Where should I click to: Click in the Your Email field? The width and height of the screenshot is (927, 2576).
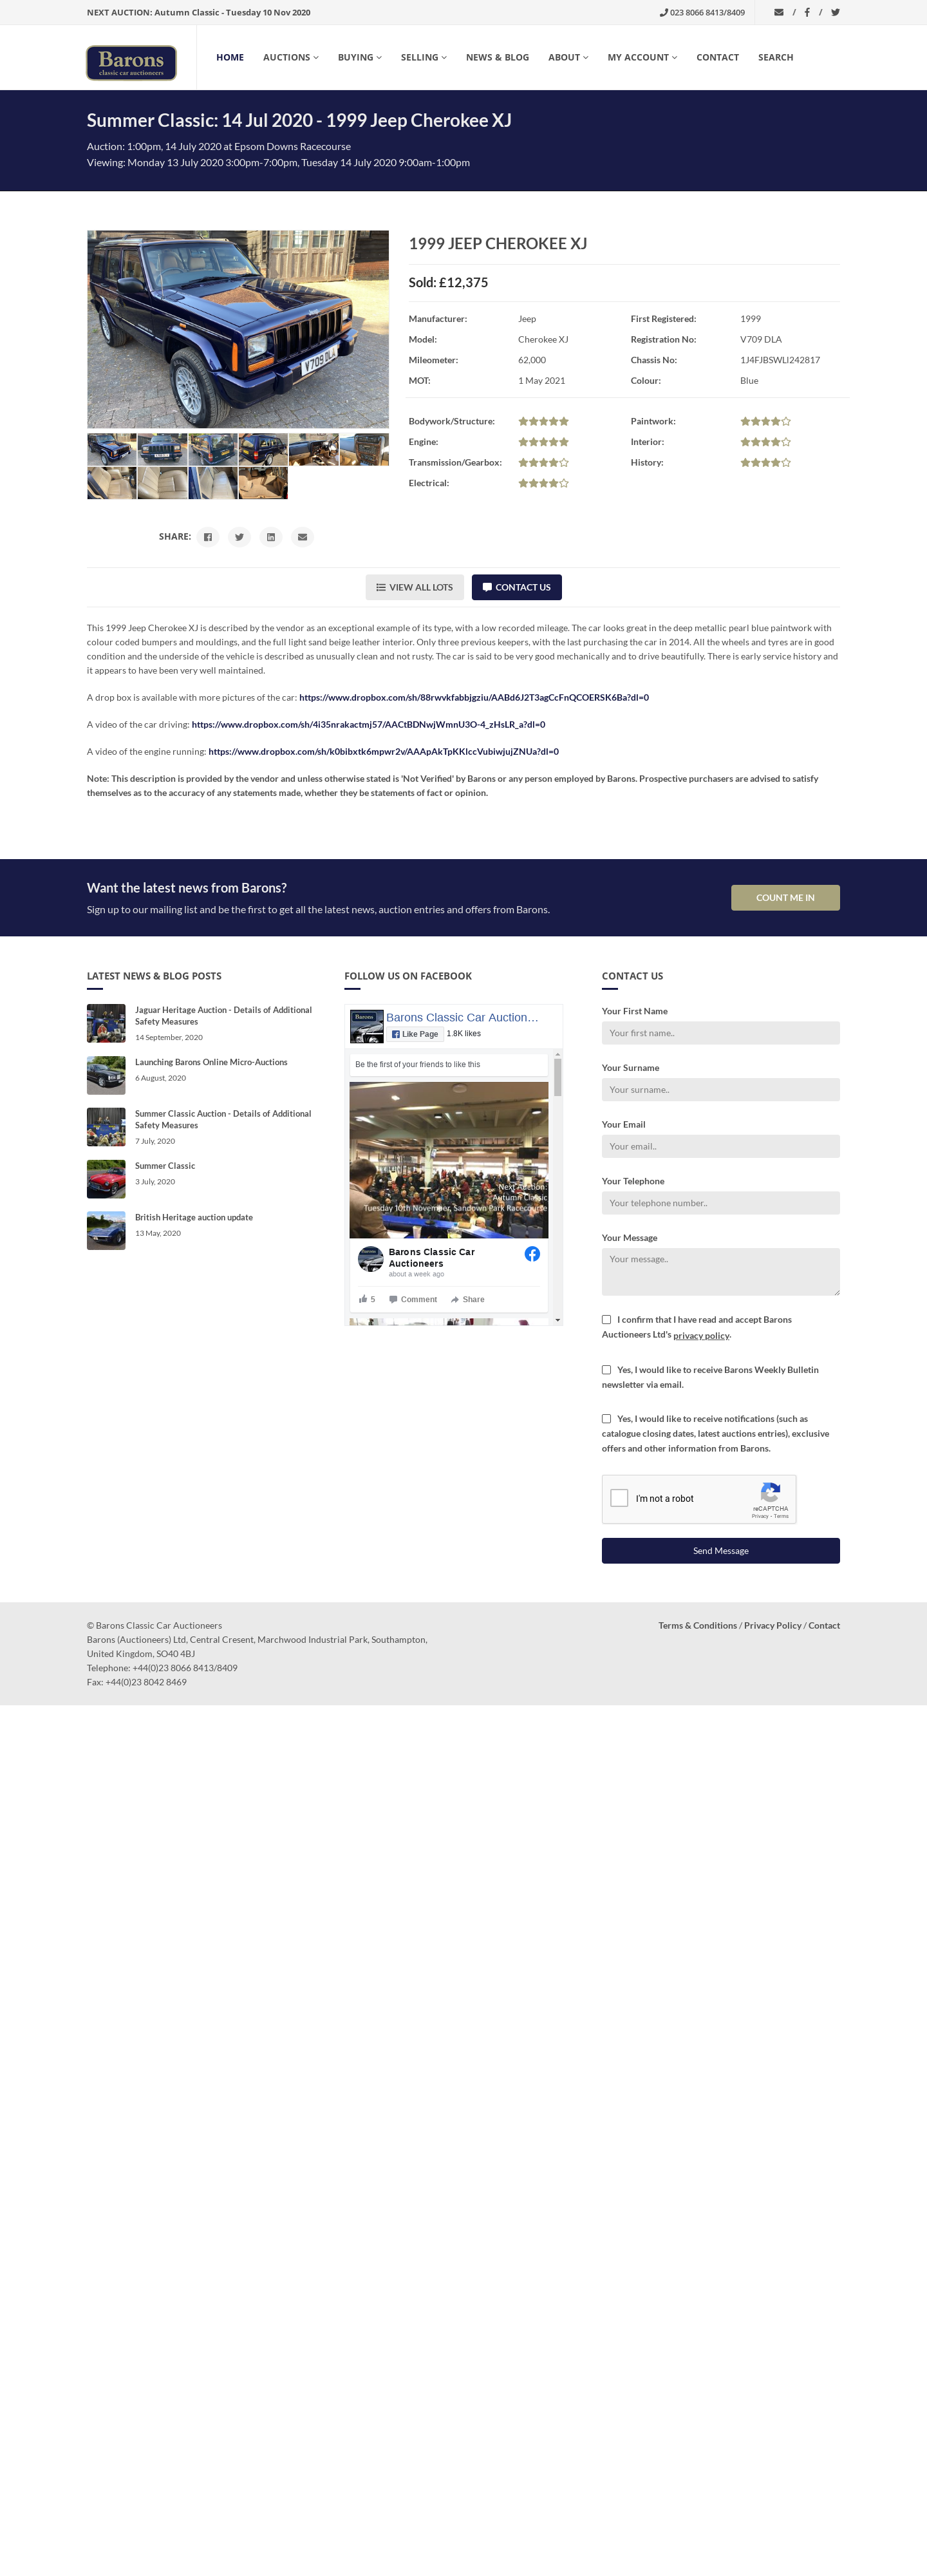(720, 1146)
